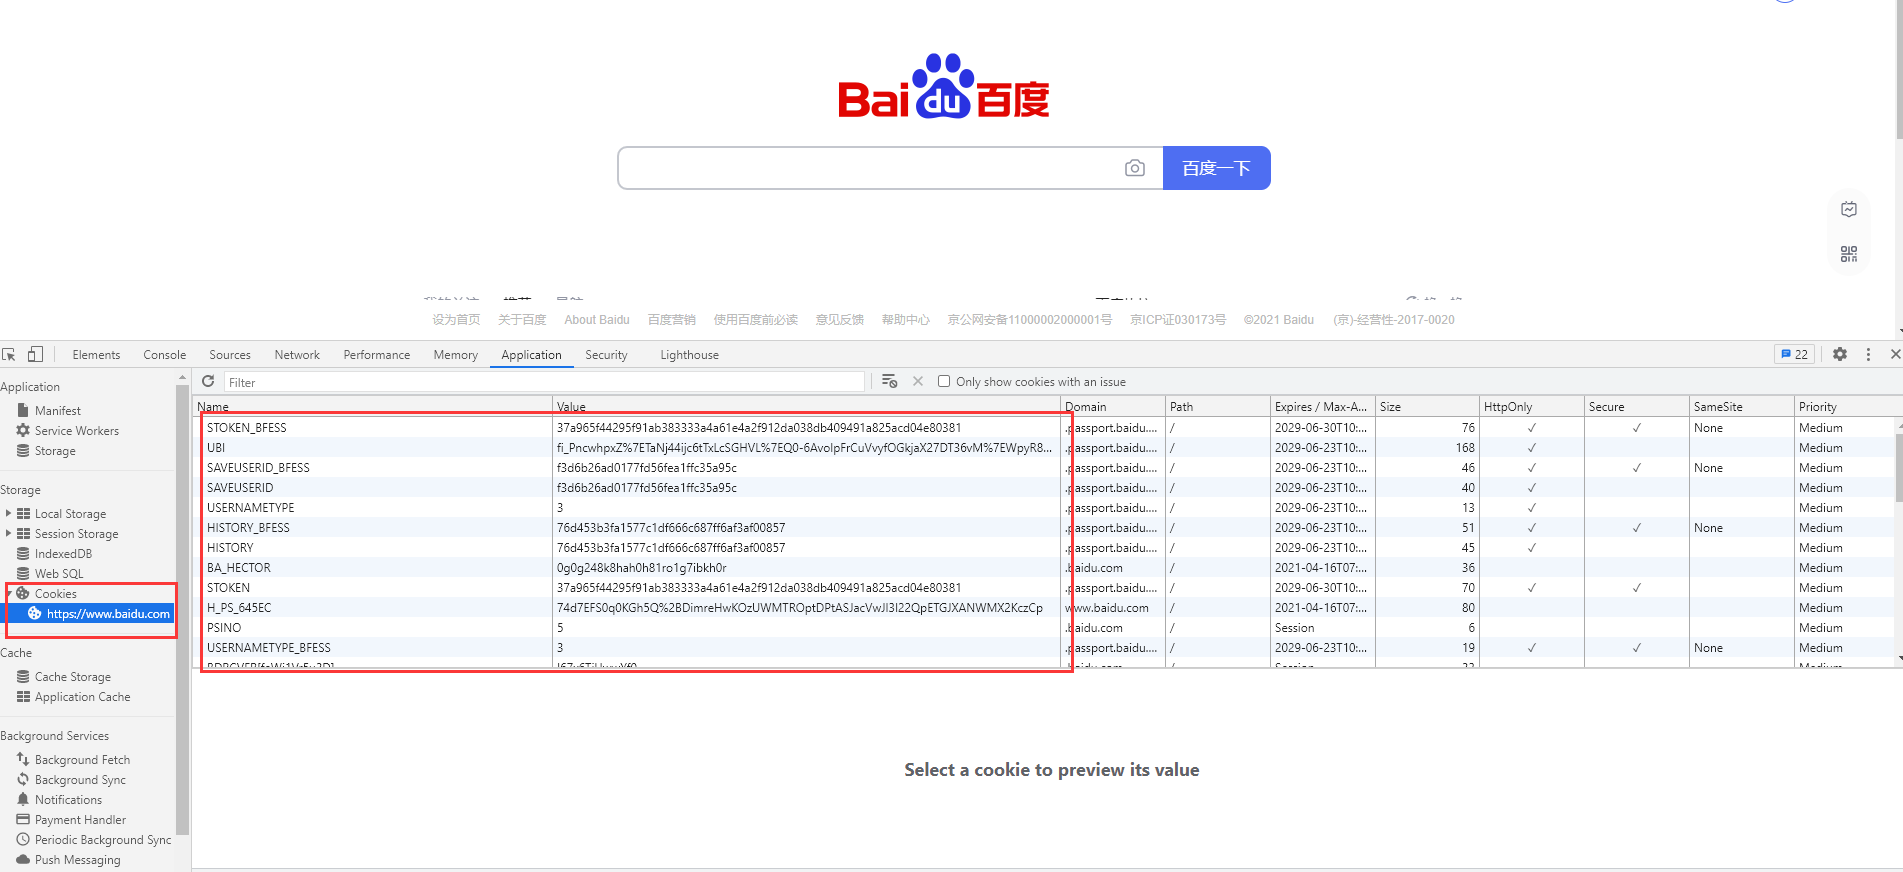Open the DevTools three-dot menu
The height and width of the screenshot is (872, 1903).
tap(1868, 354)
